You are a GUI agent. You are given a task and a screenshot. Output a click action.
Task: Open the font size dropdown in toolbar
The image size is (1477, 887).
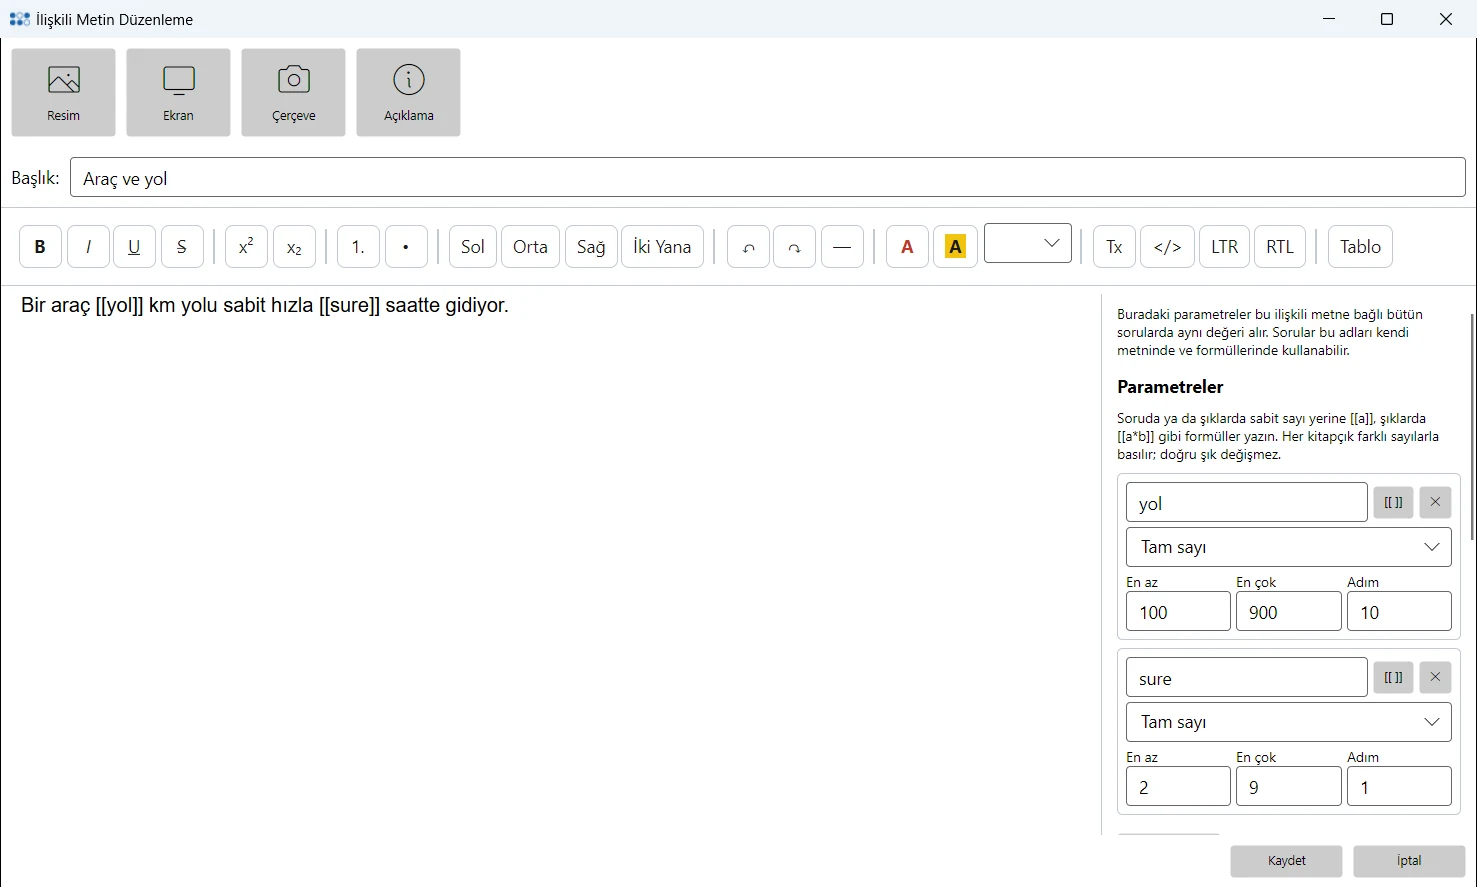click(1028, 243)
